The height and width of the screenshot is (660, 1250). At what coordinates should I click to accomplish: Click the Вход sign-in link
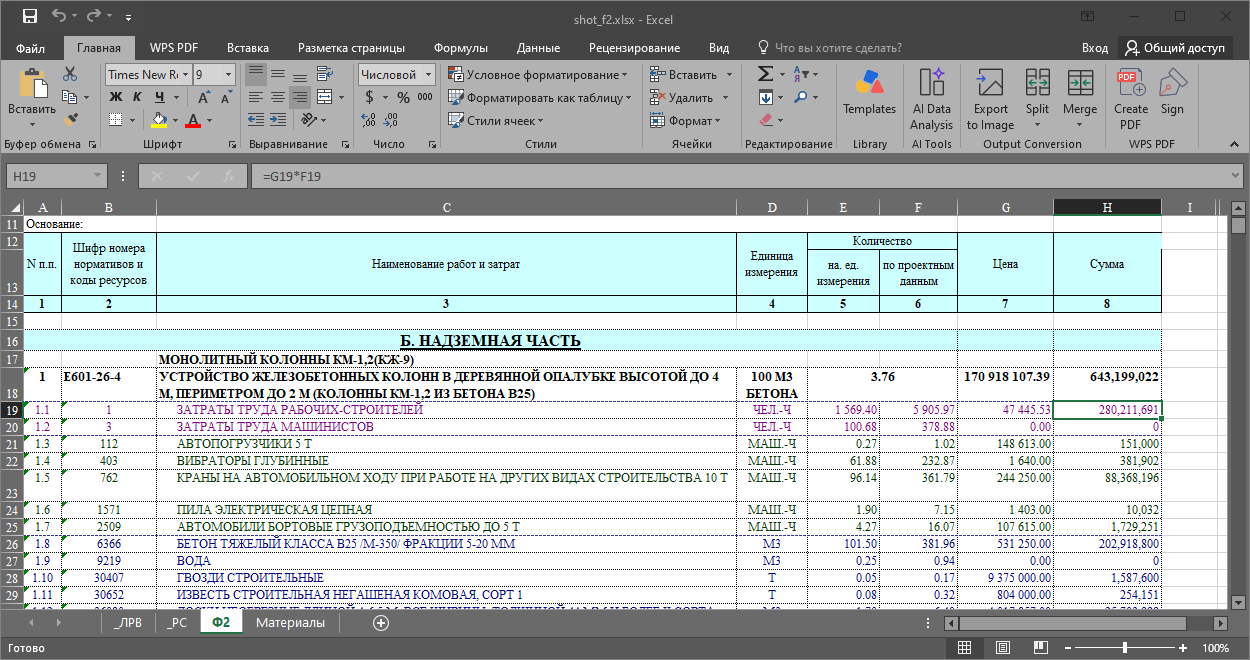tap(1094, 48)
